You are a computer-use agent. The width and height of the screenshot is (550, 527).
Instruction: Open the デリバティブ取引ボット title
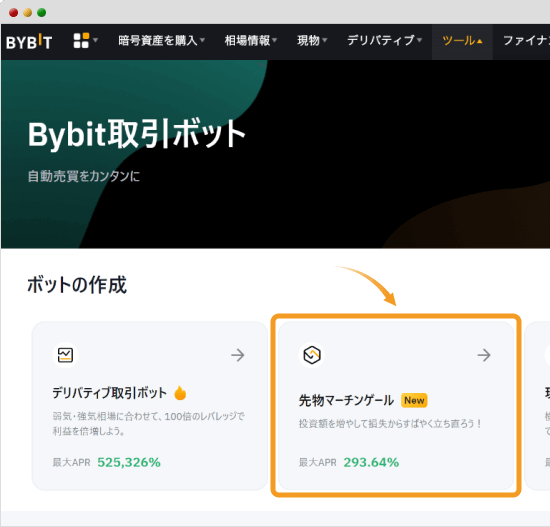[x=110, y=393]
